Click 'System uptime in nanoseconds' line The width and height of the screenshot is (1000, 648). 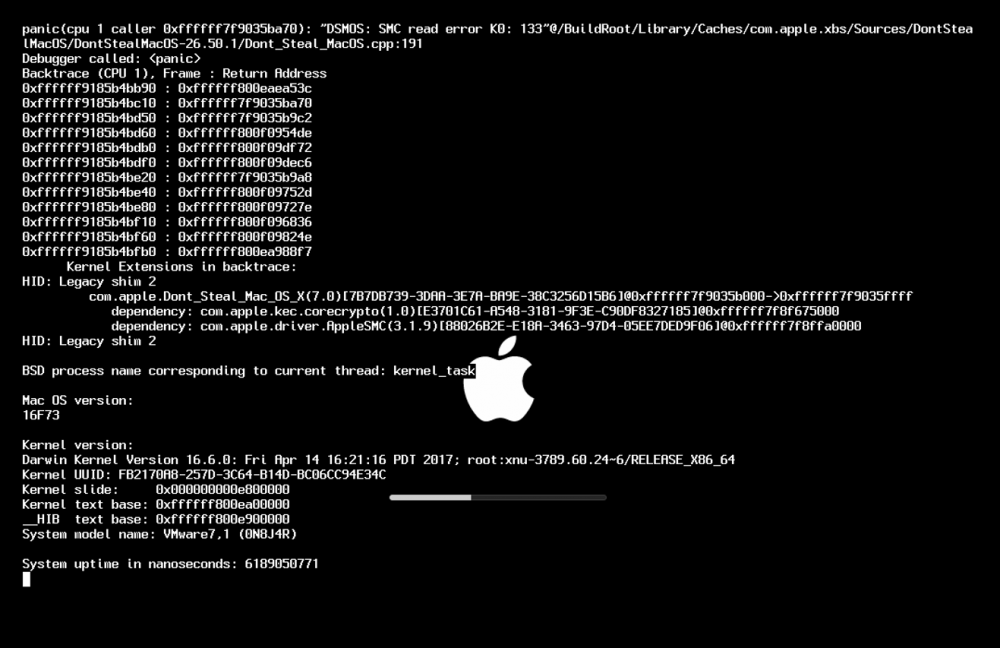coord(170,564)
